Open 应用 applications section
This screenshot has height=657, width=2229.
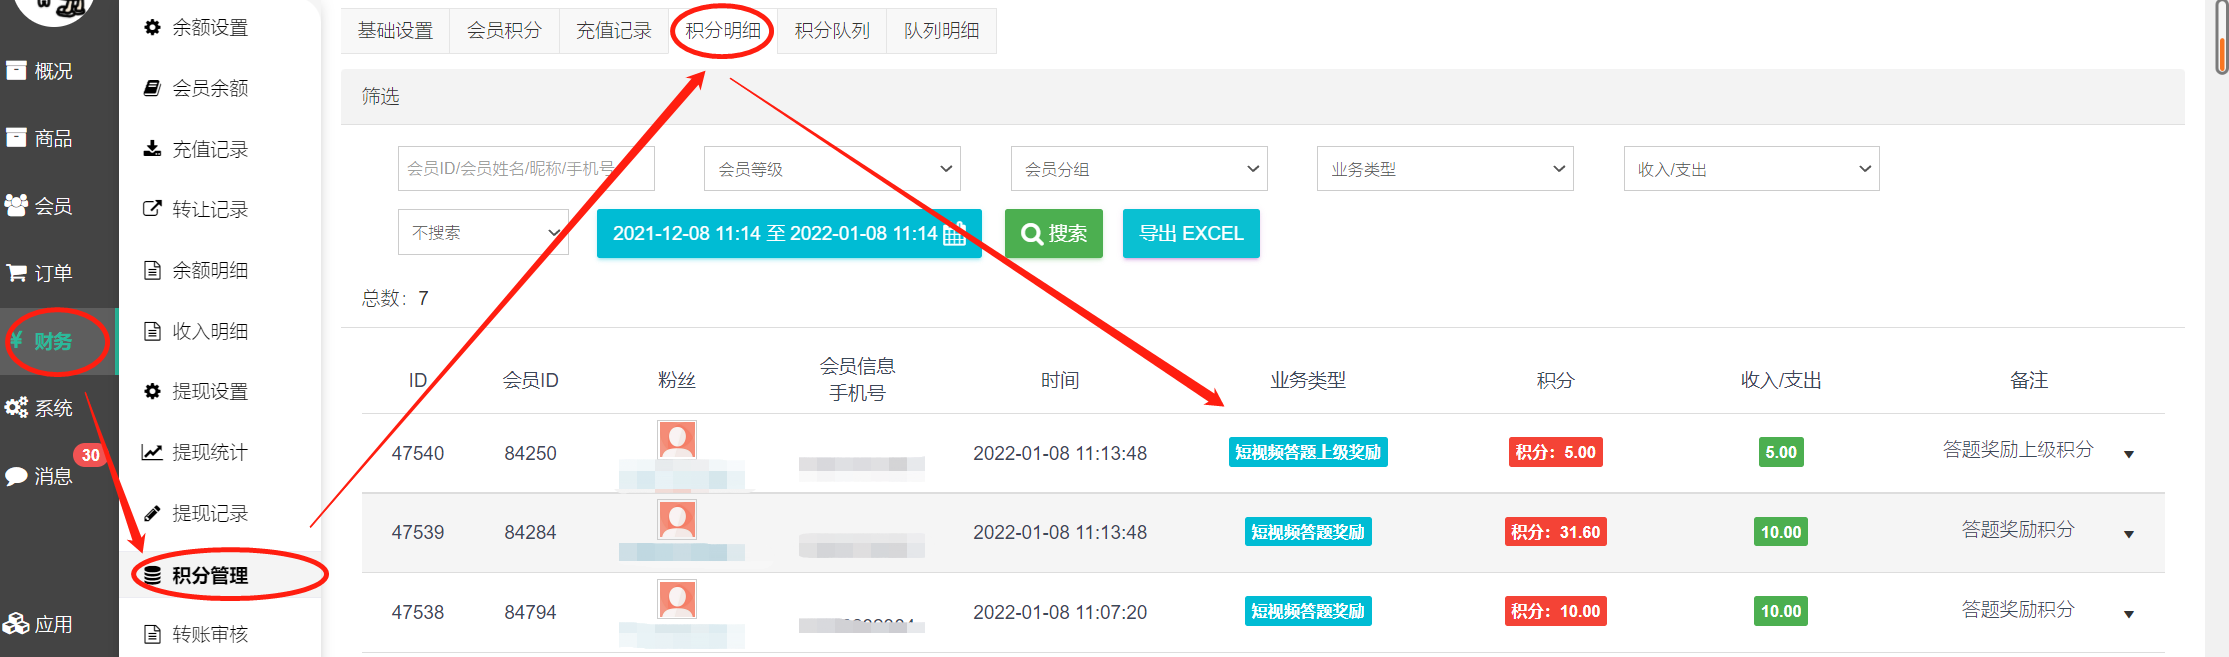click(40, 624)
